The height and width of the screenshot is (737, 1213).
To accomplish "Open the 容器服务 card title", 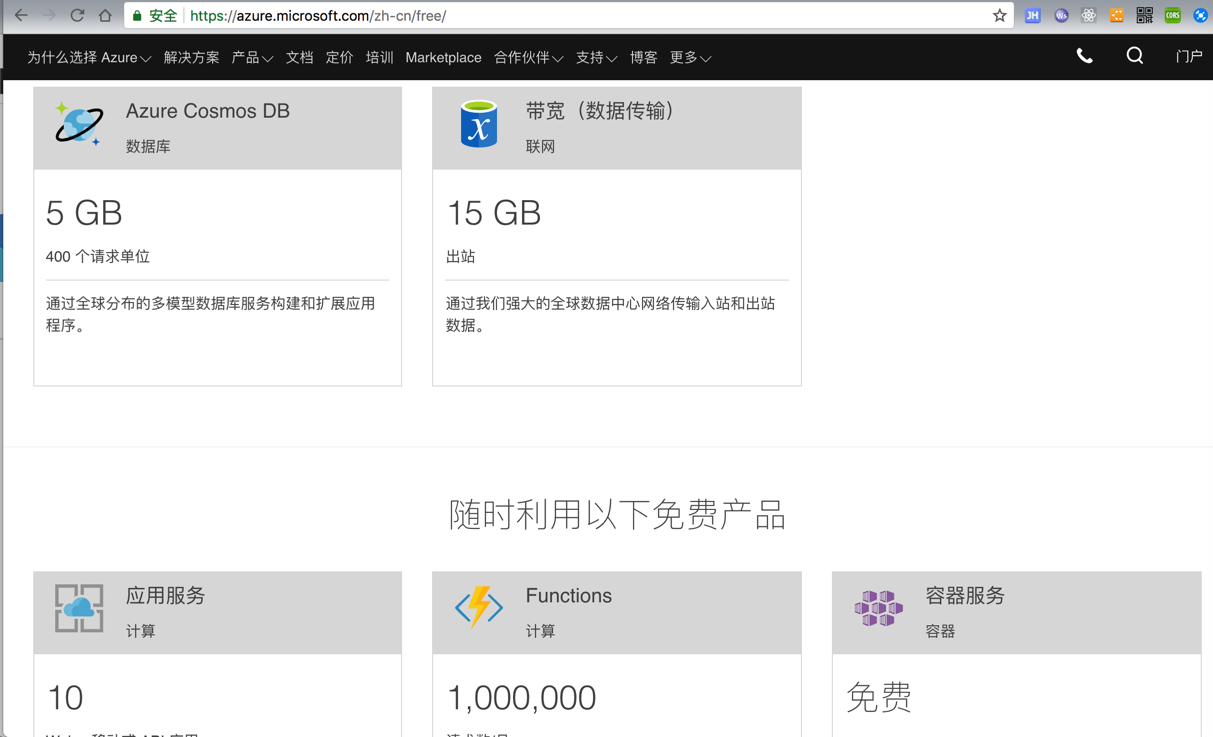I will click(965, 596).
